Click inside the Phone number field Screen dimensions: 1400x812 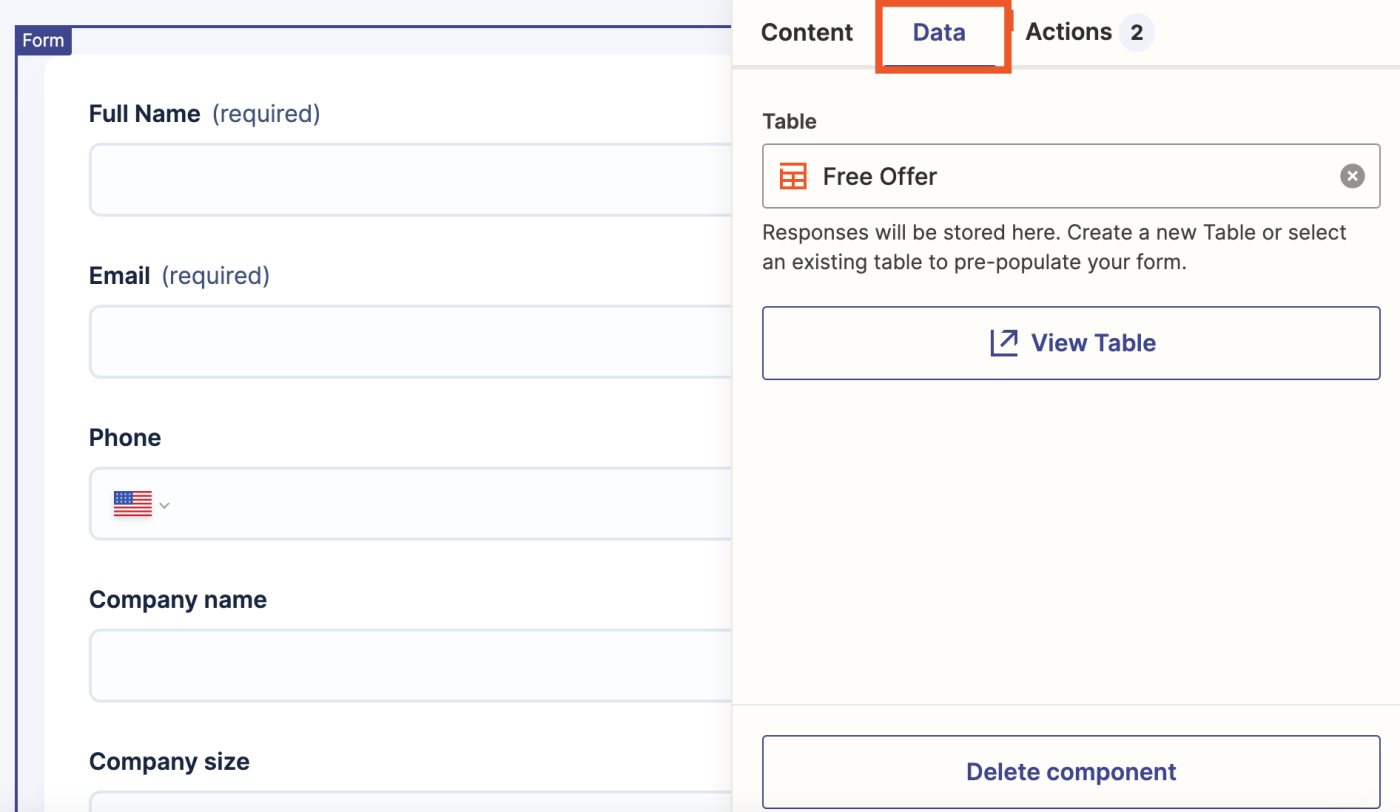point(450,504)
